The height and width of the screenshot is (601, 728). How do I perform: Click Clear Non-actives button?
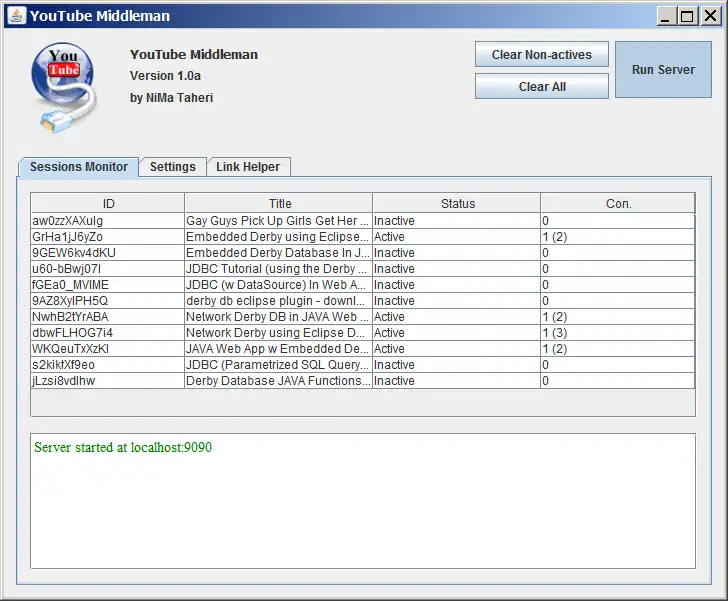(541, 54)
